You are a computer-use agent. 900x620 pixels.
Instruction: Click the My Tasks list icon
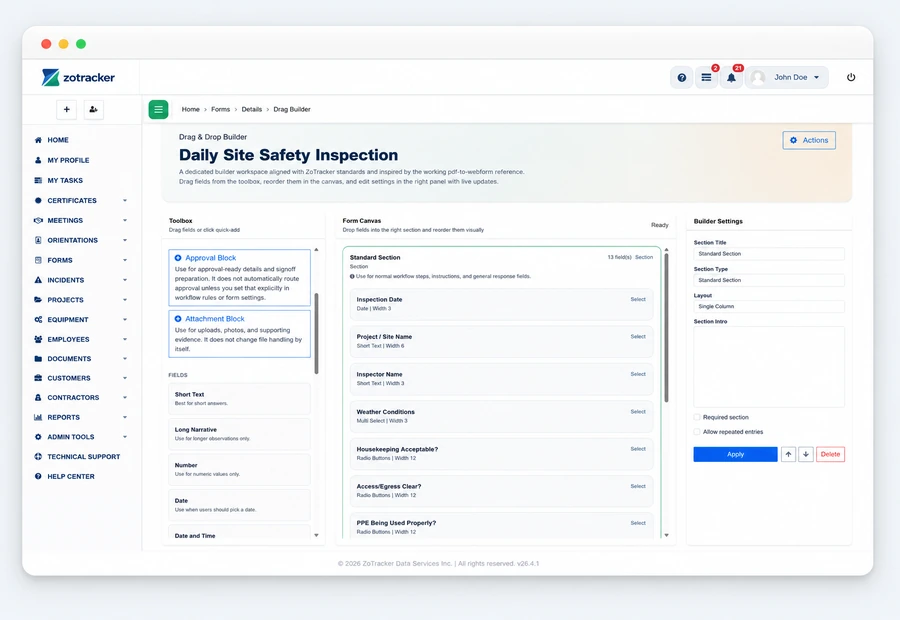38,180
